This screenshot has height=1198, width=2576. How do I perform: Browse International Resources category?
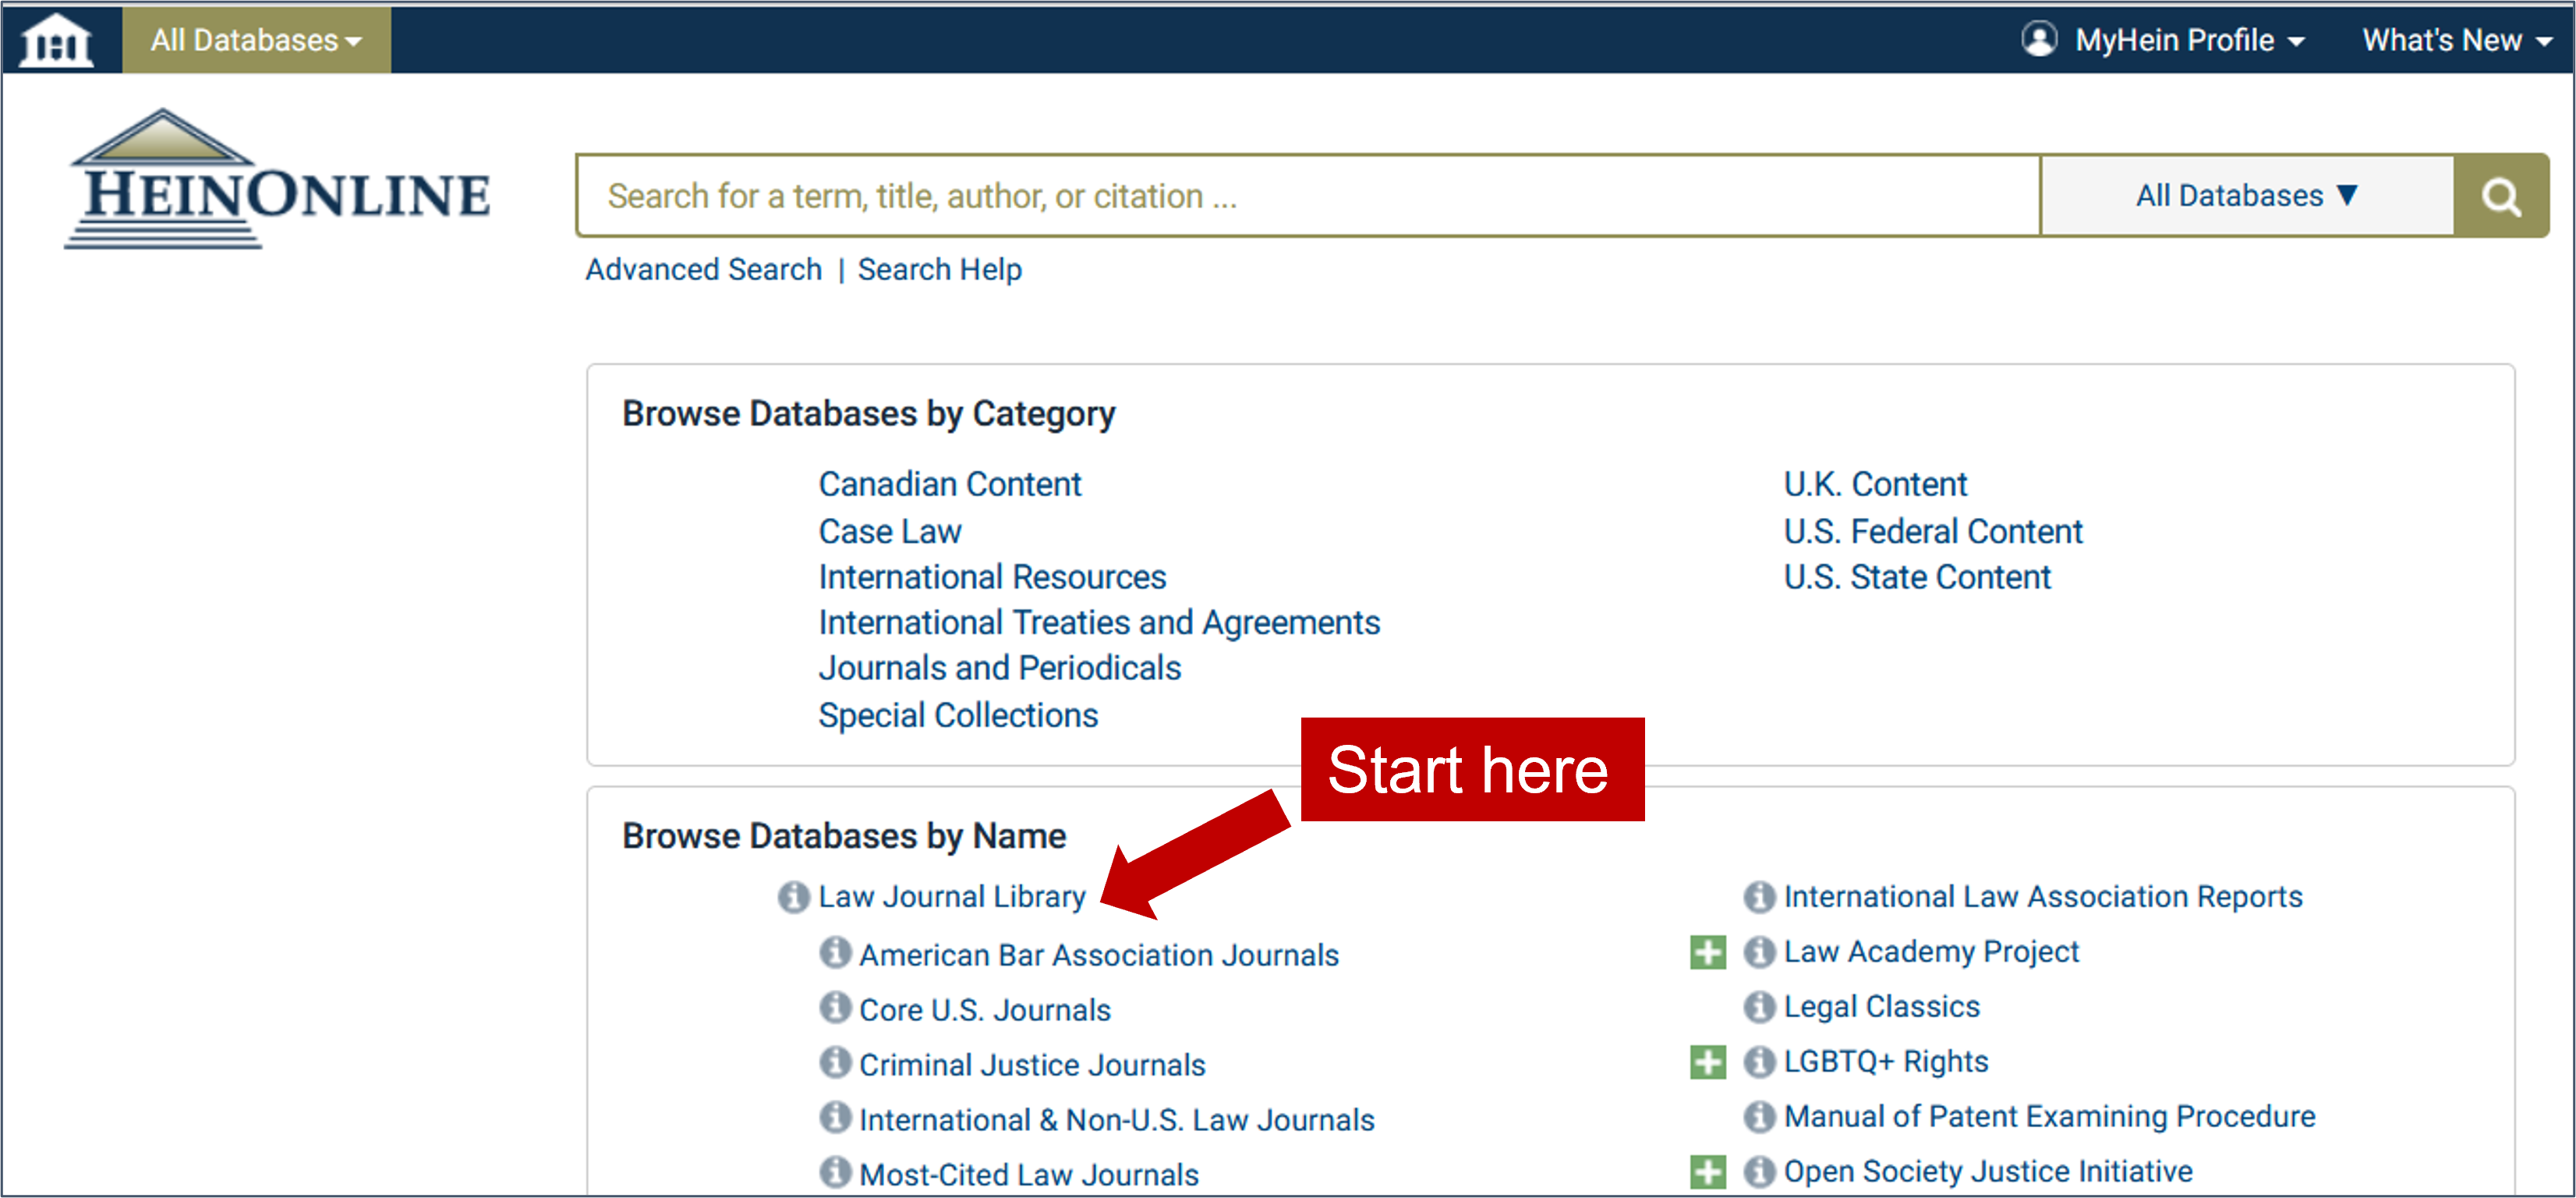993,578
